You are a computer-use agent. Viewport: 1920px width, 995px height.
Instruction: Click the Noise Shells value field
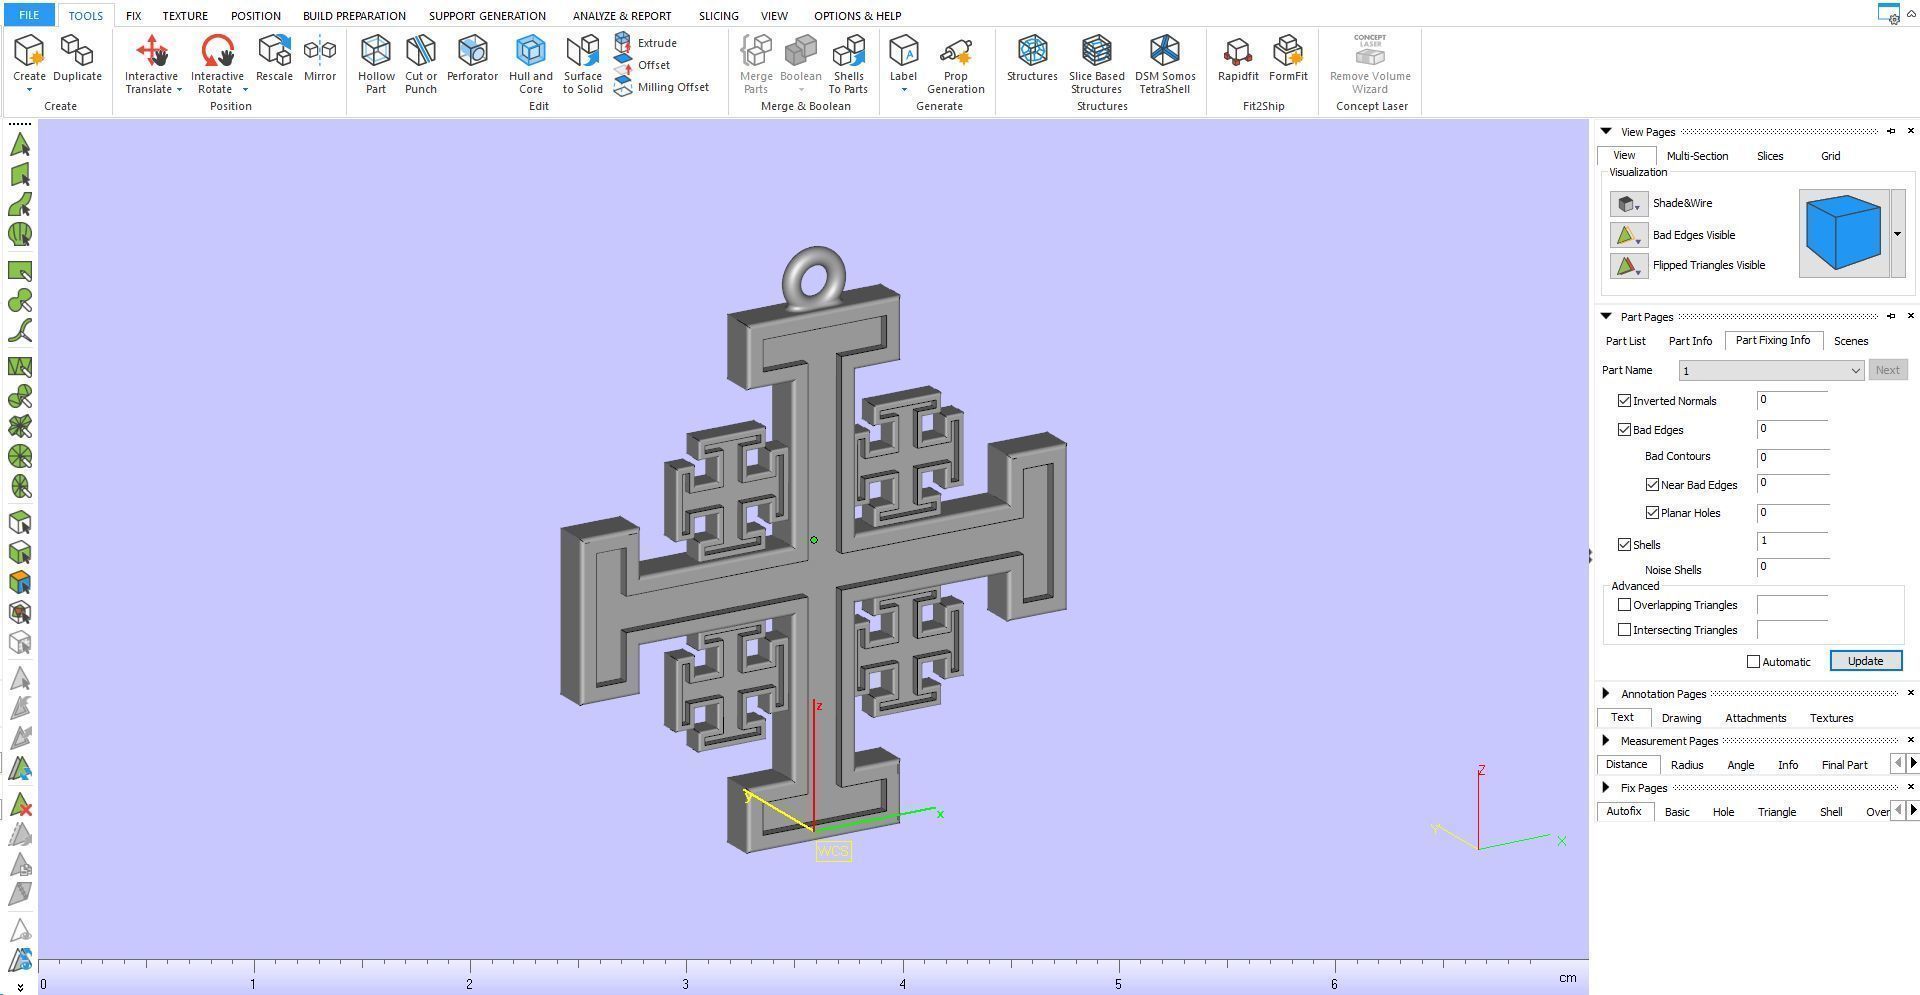point(1793,567)
